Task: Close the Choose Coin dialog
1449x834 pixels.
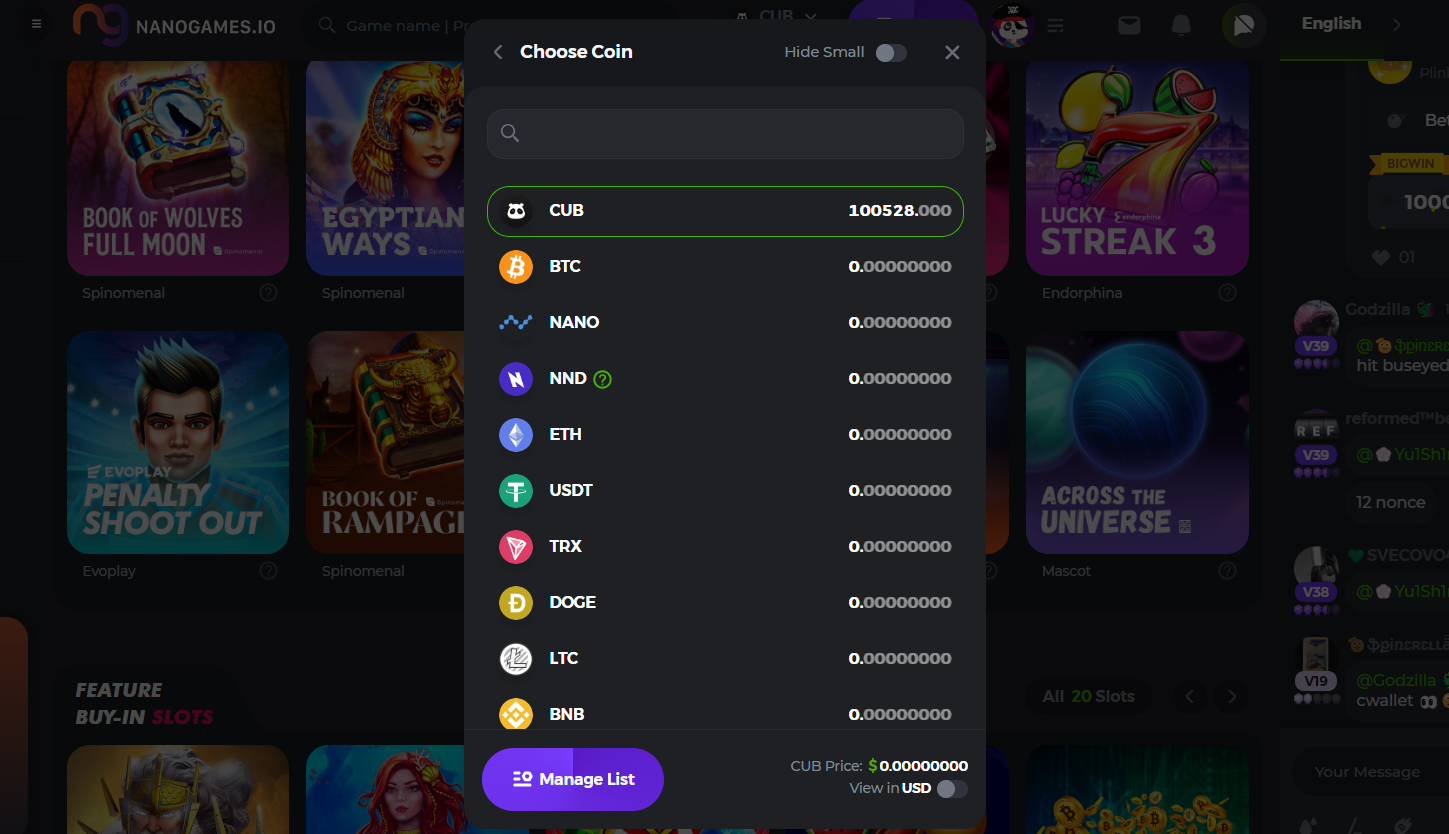Action: tap(952, 53)
